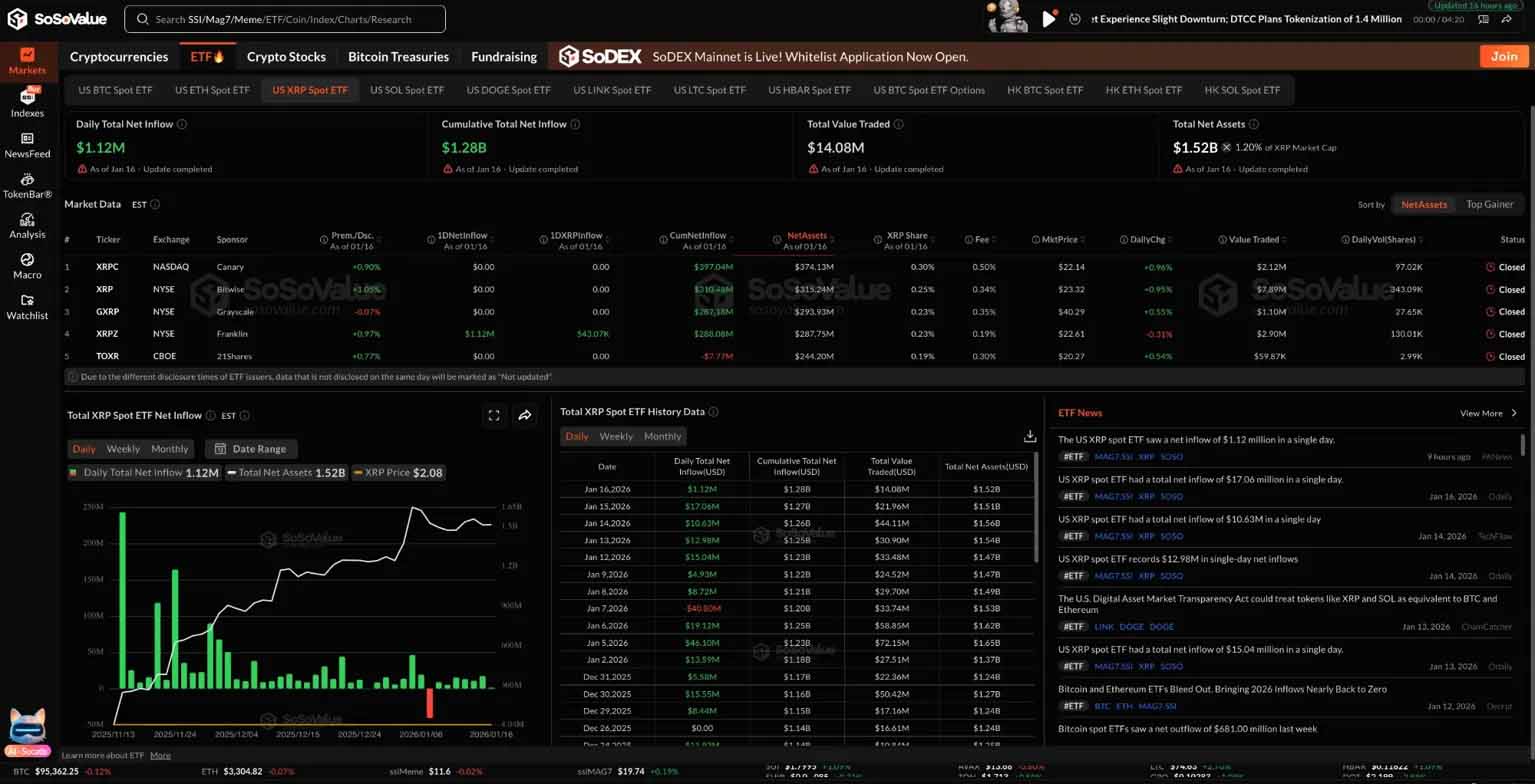
Task: Open news about $17.06 million net inflow
Action: (x=1200, y=479)
